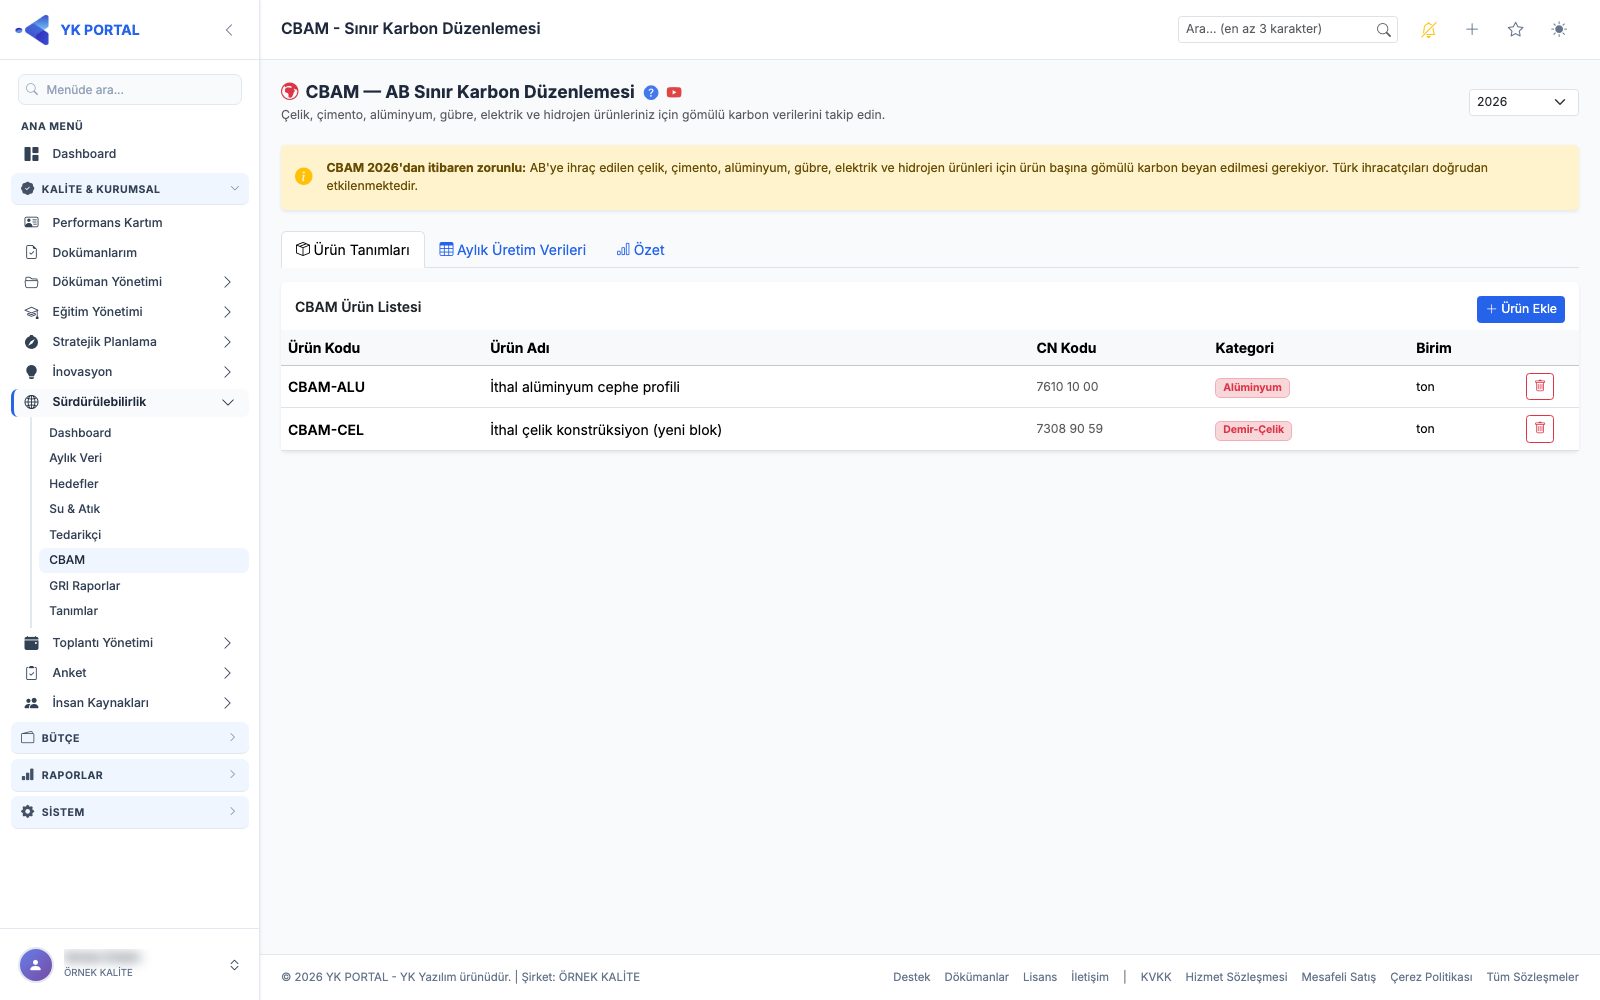The width and height of the screenshot is (1600, 1000).
Task: Click the user avatar icon
Action: click(x=36, y=965)
